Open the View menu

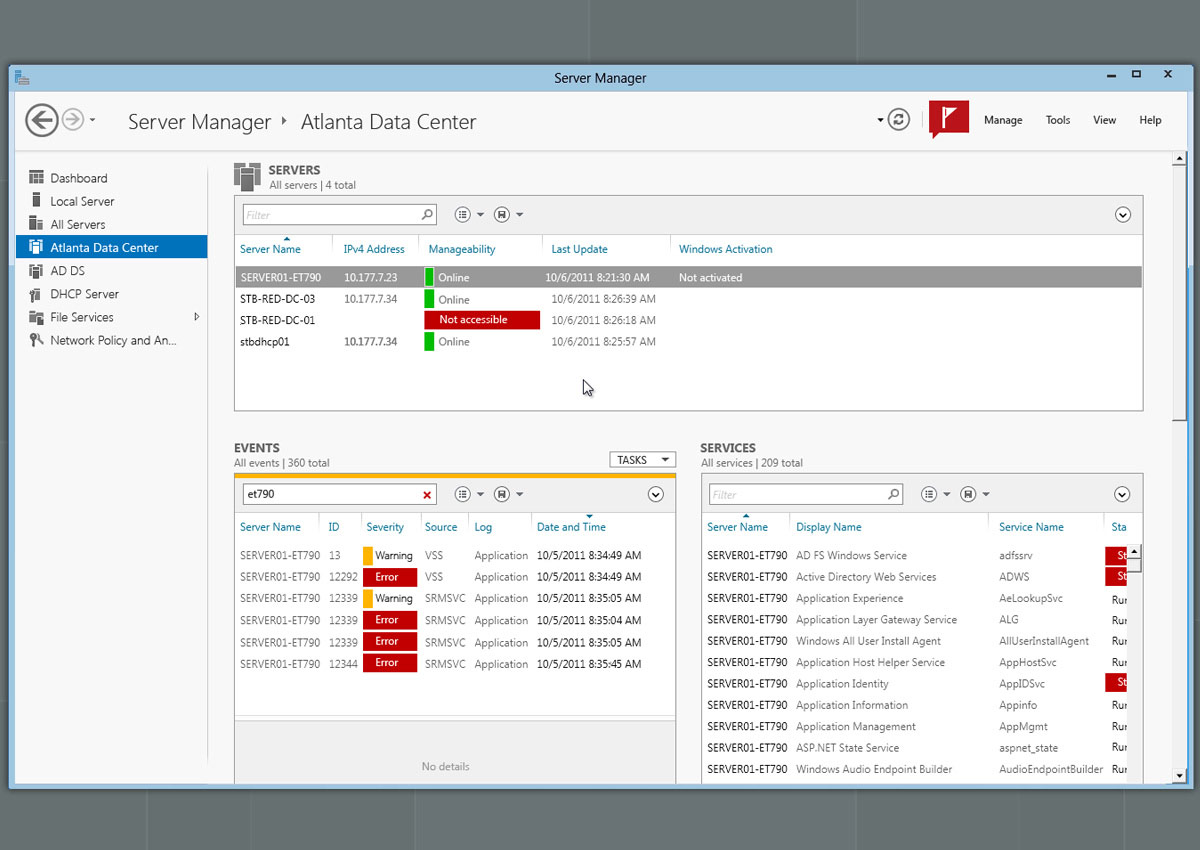click(1104, 120)
